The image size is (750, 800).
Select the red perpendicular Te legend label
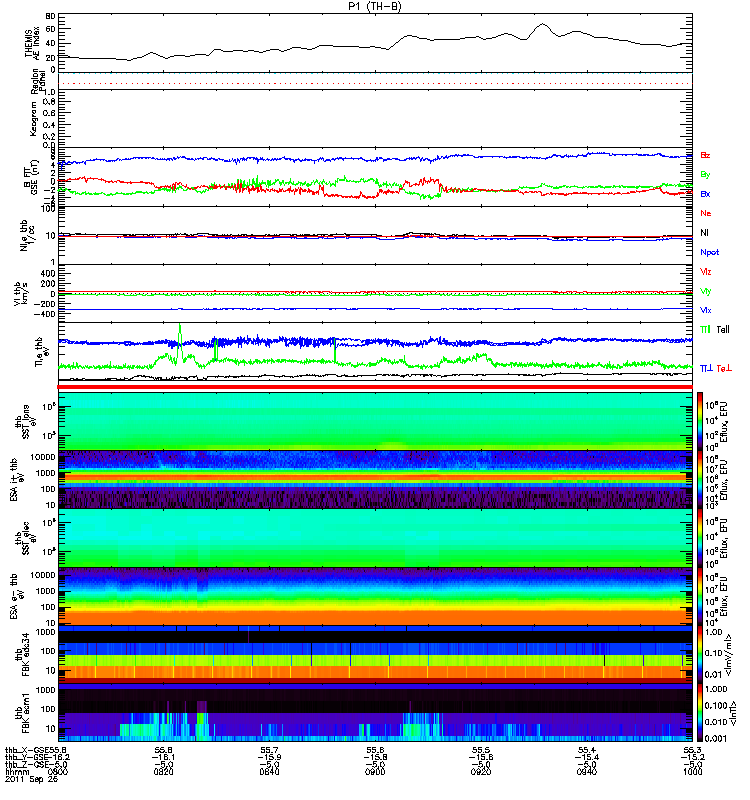[x=724, y=368]
